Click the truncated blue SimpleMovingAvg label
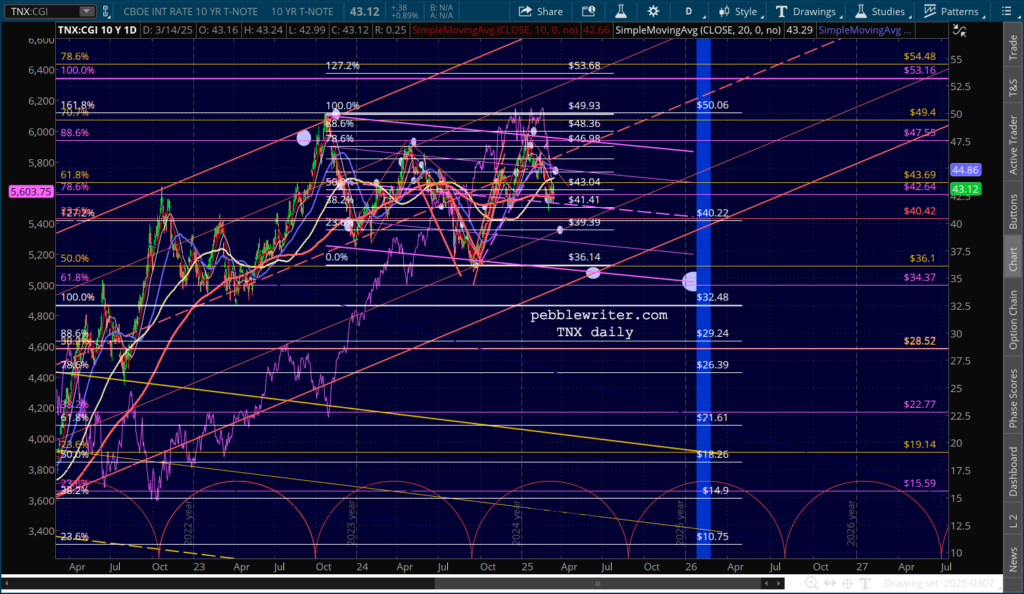The image size is (1024, 594). click(x=865, y=30)
